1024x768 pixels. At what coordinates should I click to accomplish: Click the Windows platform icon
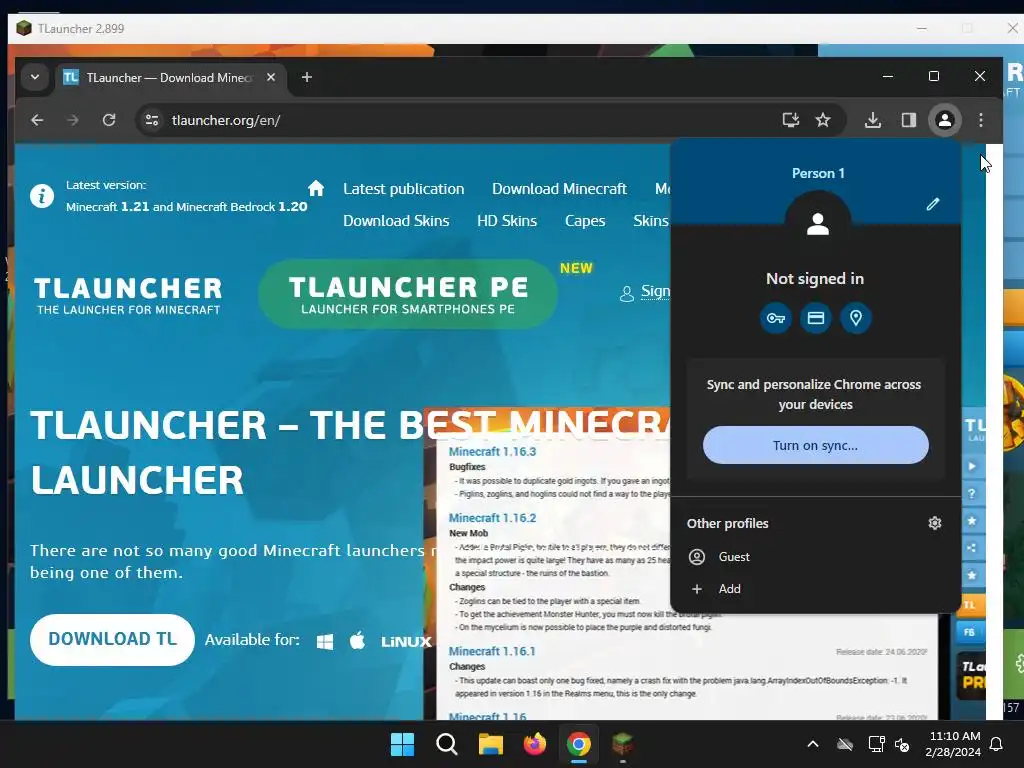(x=325, y=642)
